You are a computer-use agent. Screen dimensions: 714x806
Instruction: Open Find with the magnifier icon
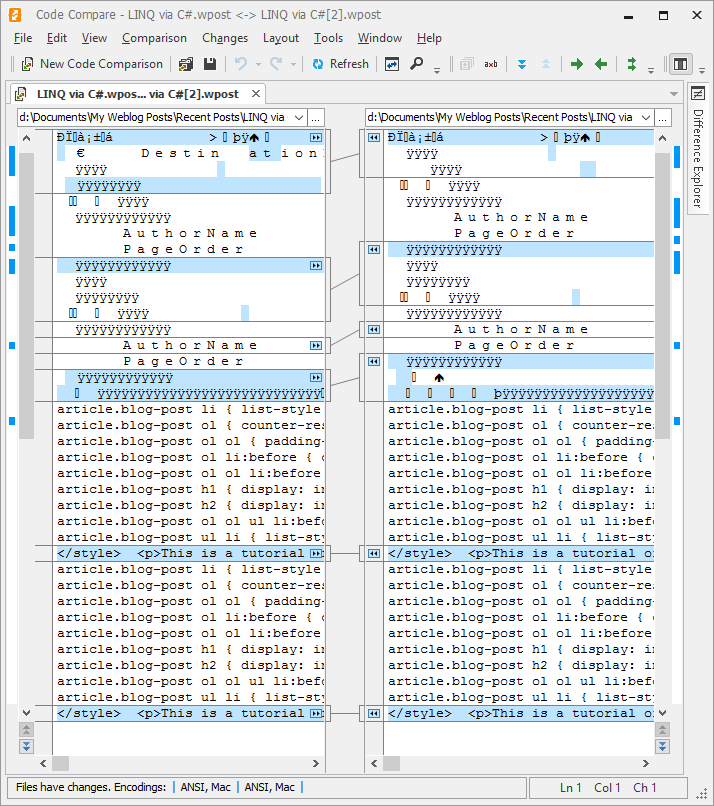coord(416,64)
